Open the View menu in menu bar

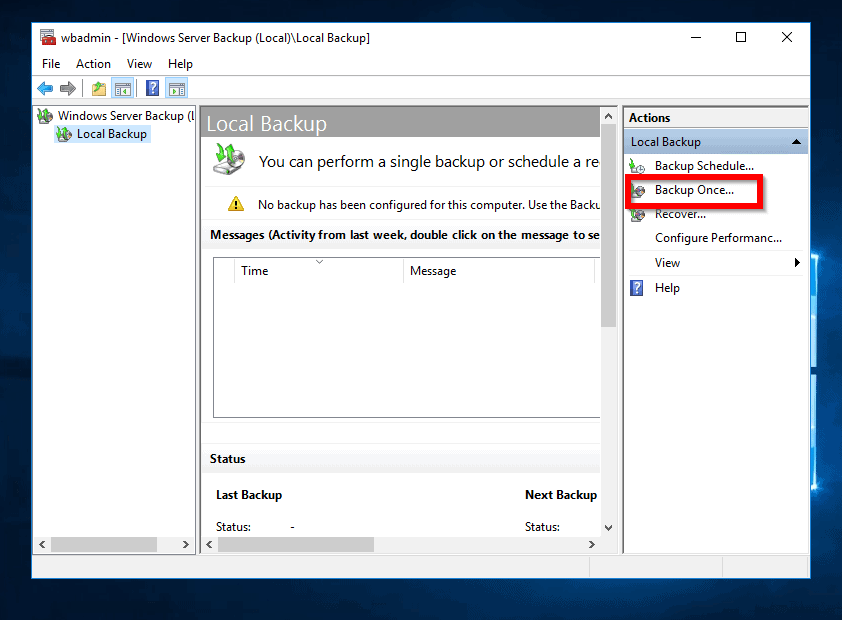tap(139, 64)
